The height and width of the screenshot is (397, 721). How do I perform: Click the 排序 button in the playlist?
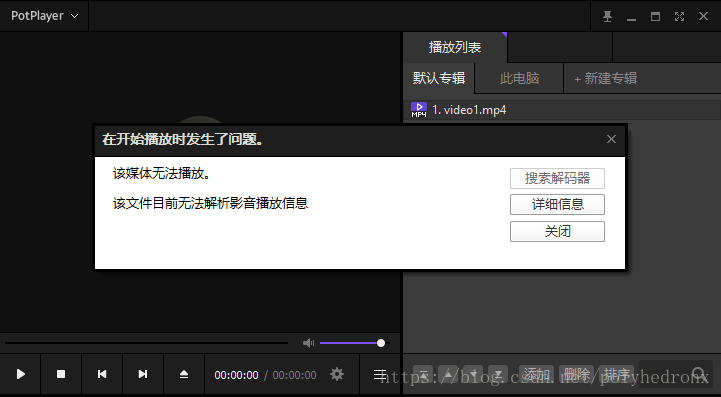617,374
